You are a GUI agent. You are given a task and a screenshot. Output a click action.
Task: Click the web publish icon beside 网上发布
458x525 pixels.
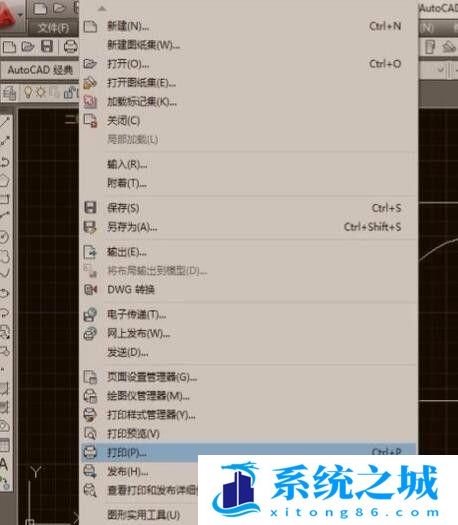click(x=90, y=333)
